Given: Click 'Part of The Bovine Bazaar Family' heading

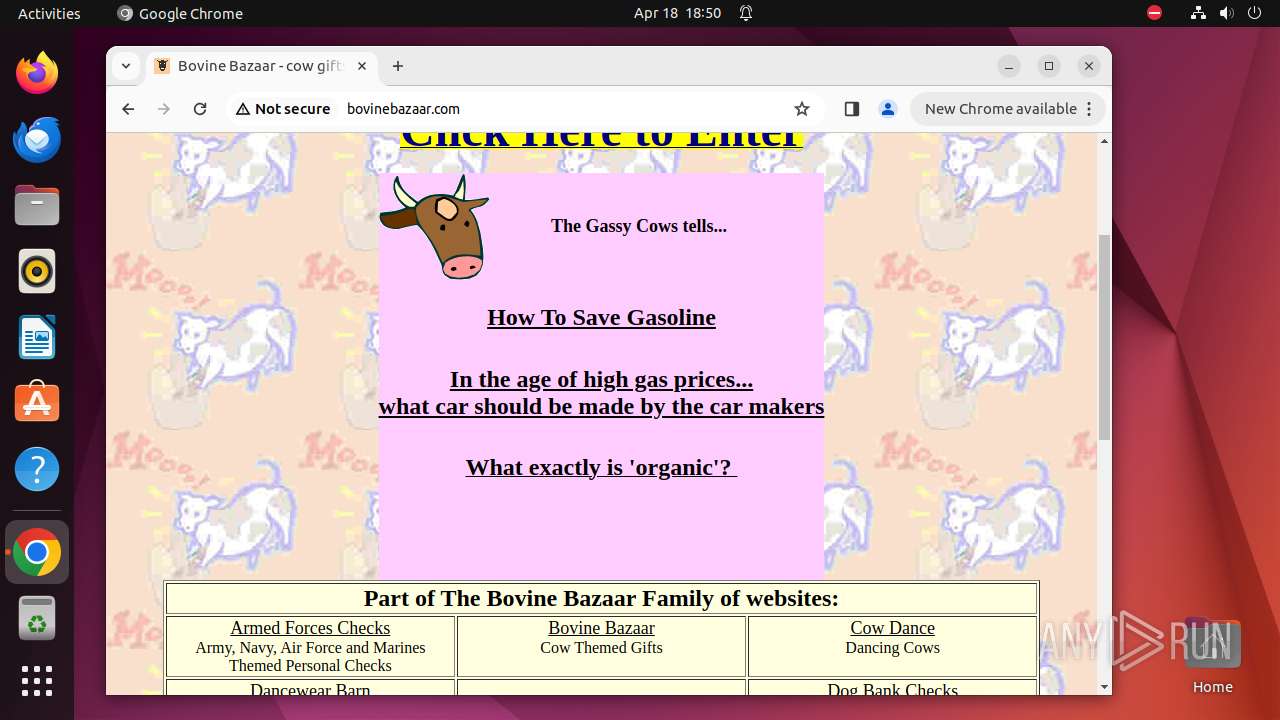Looking at the screenshot, I should coord(601,598).
